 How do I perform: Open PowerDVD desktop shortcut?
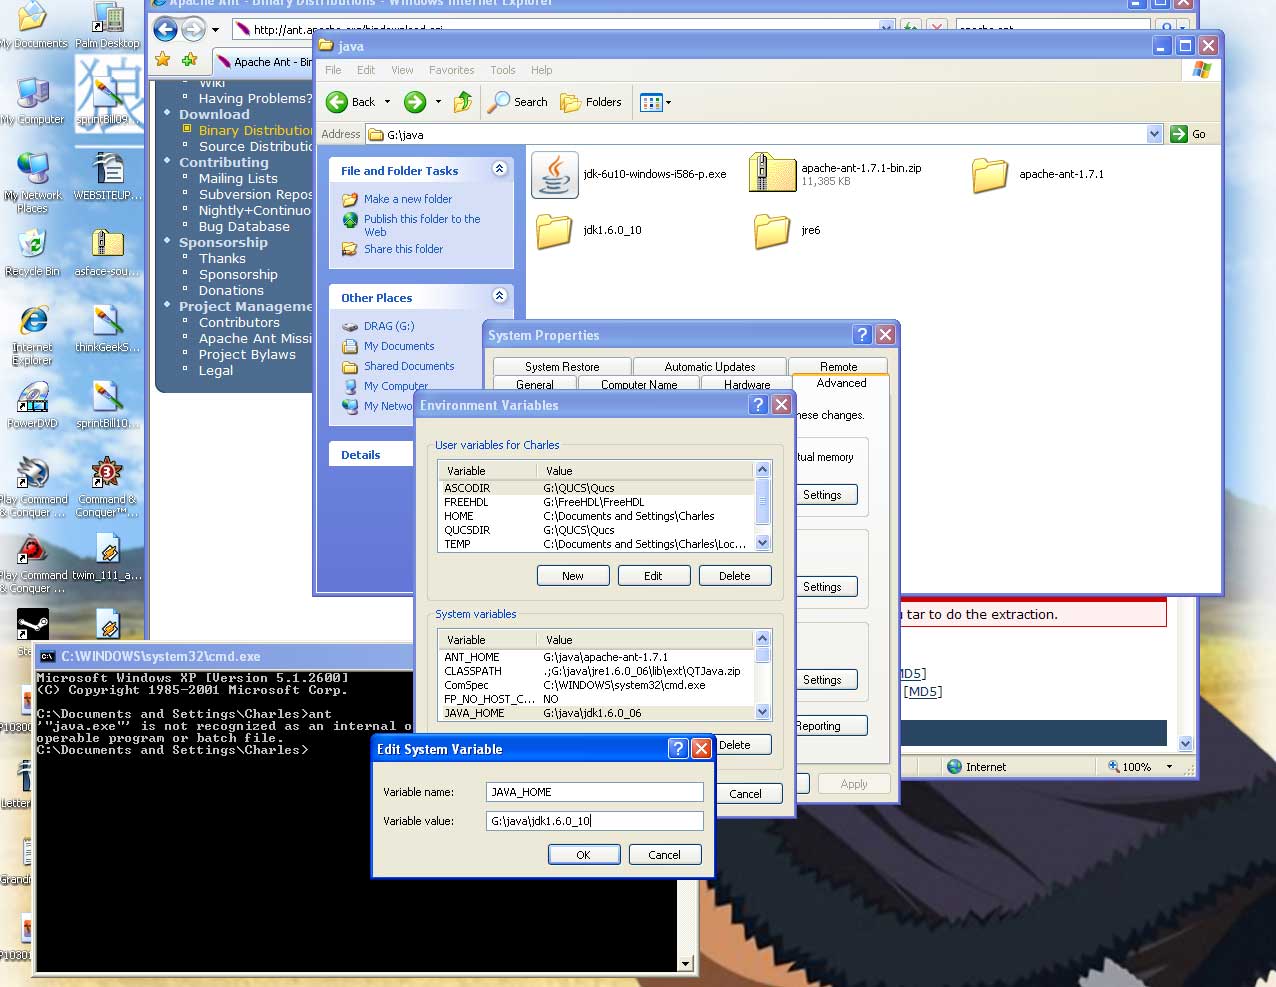click(x=32, y=404)
